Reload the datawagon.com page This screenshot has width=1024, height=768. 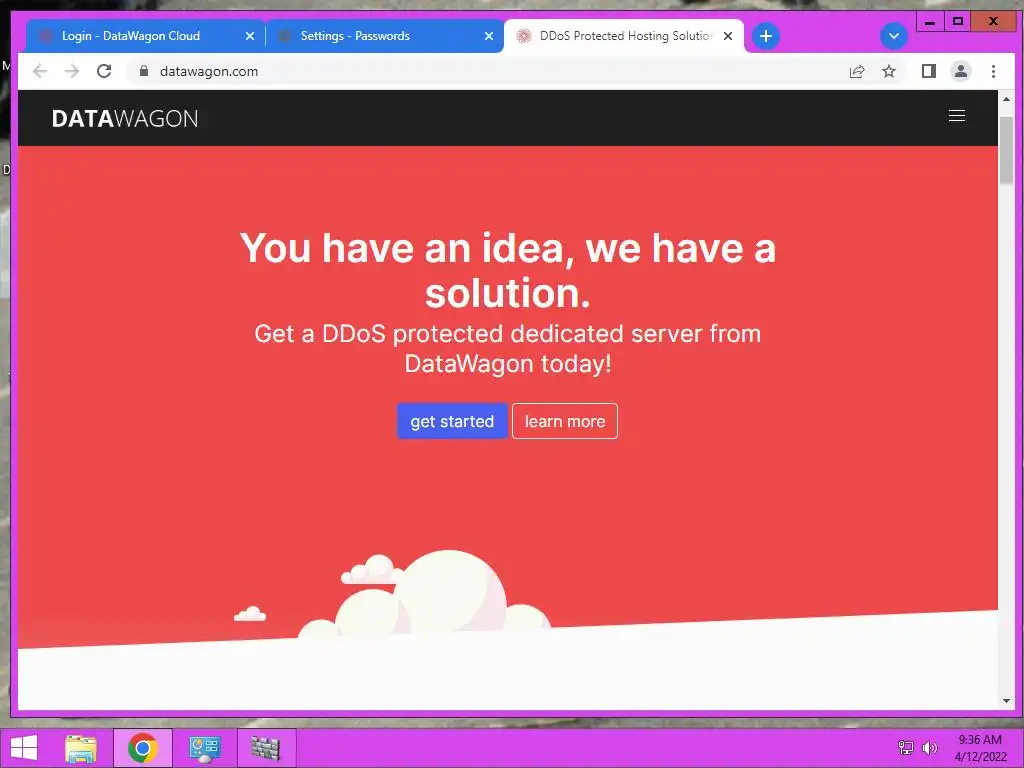104,71
